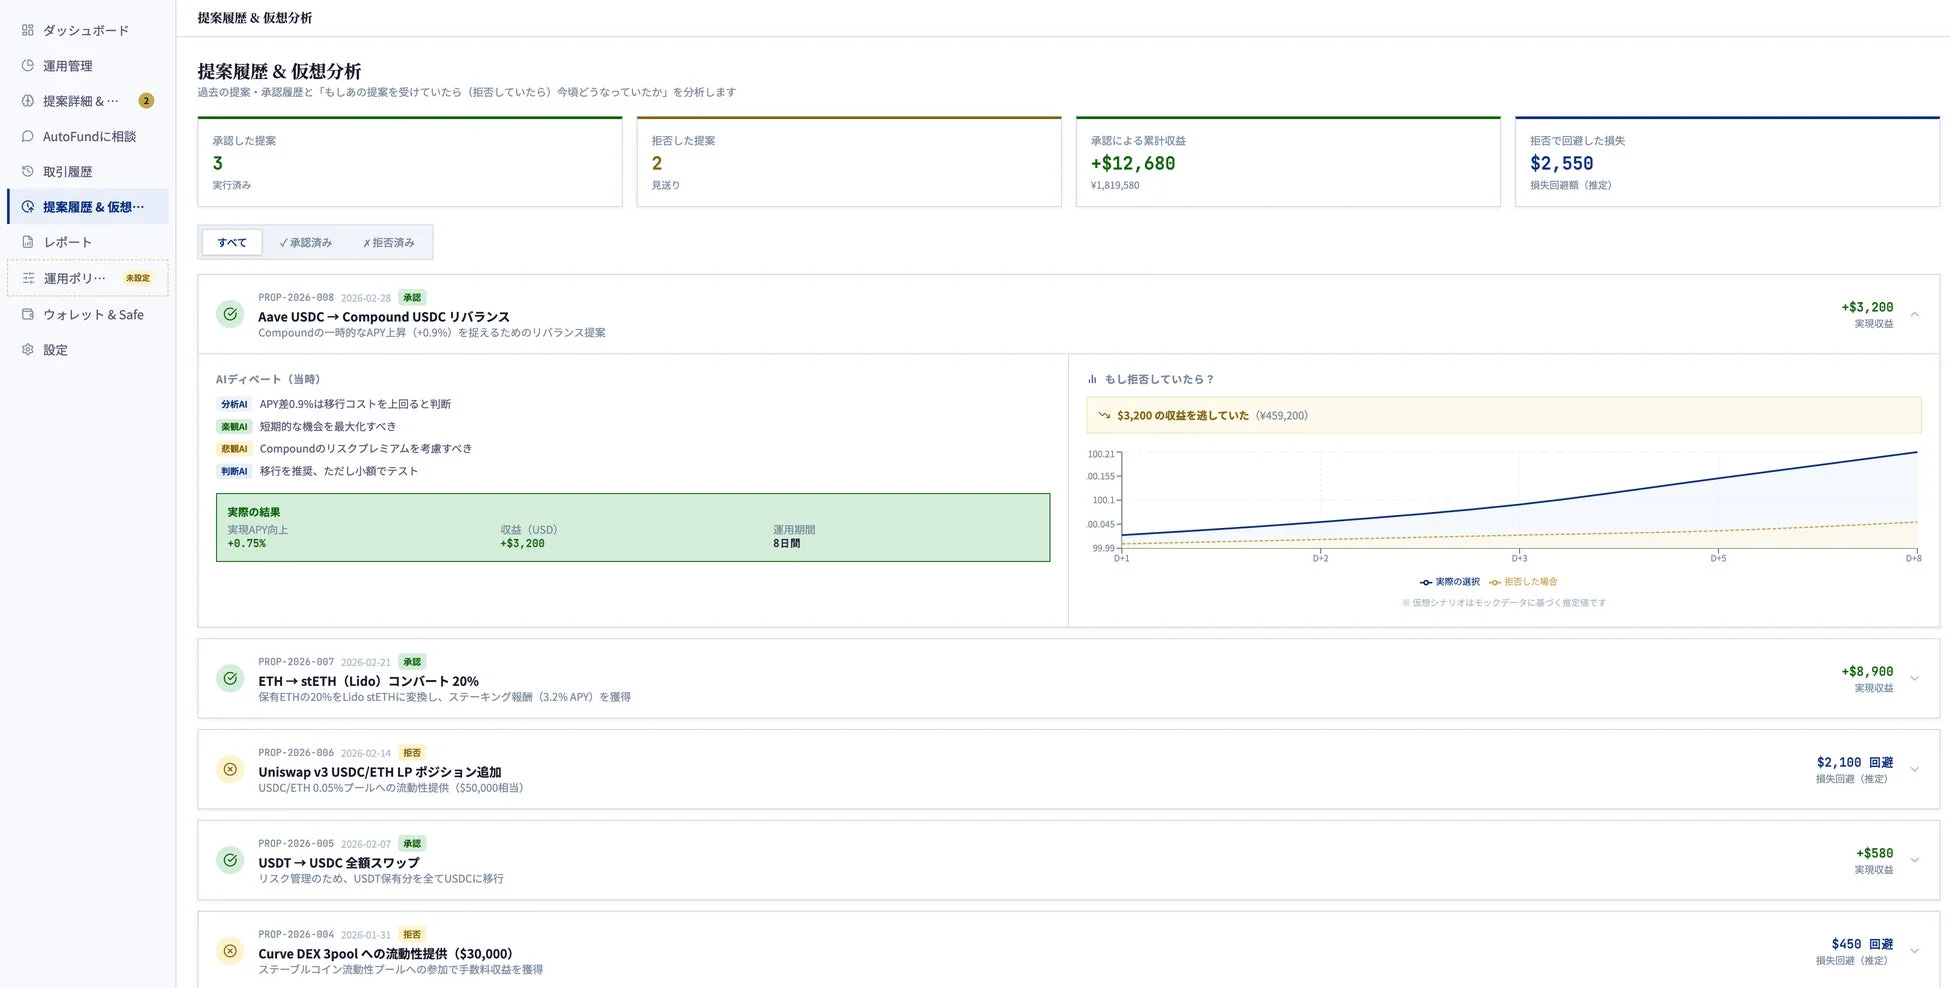This screenshot has height=988, width=1950.
Task: Select the すべて filter tab
Action: click(x=232, y=243)
